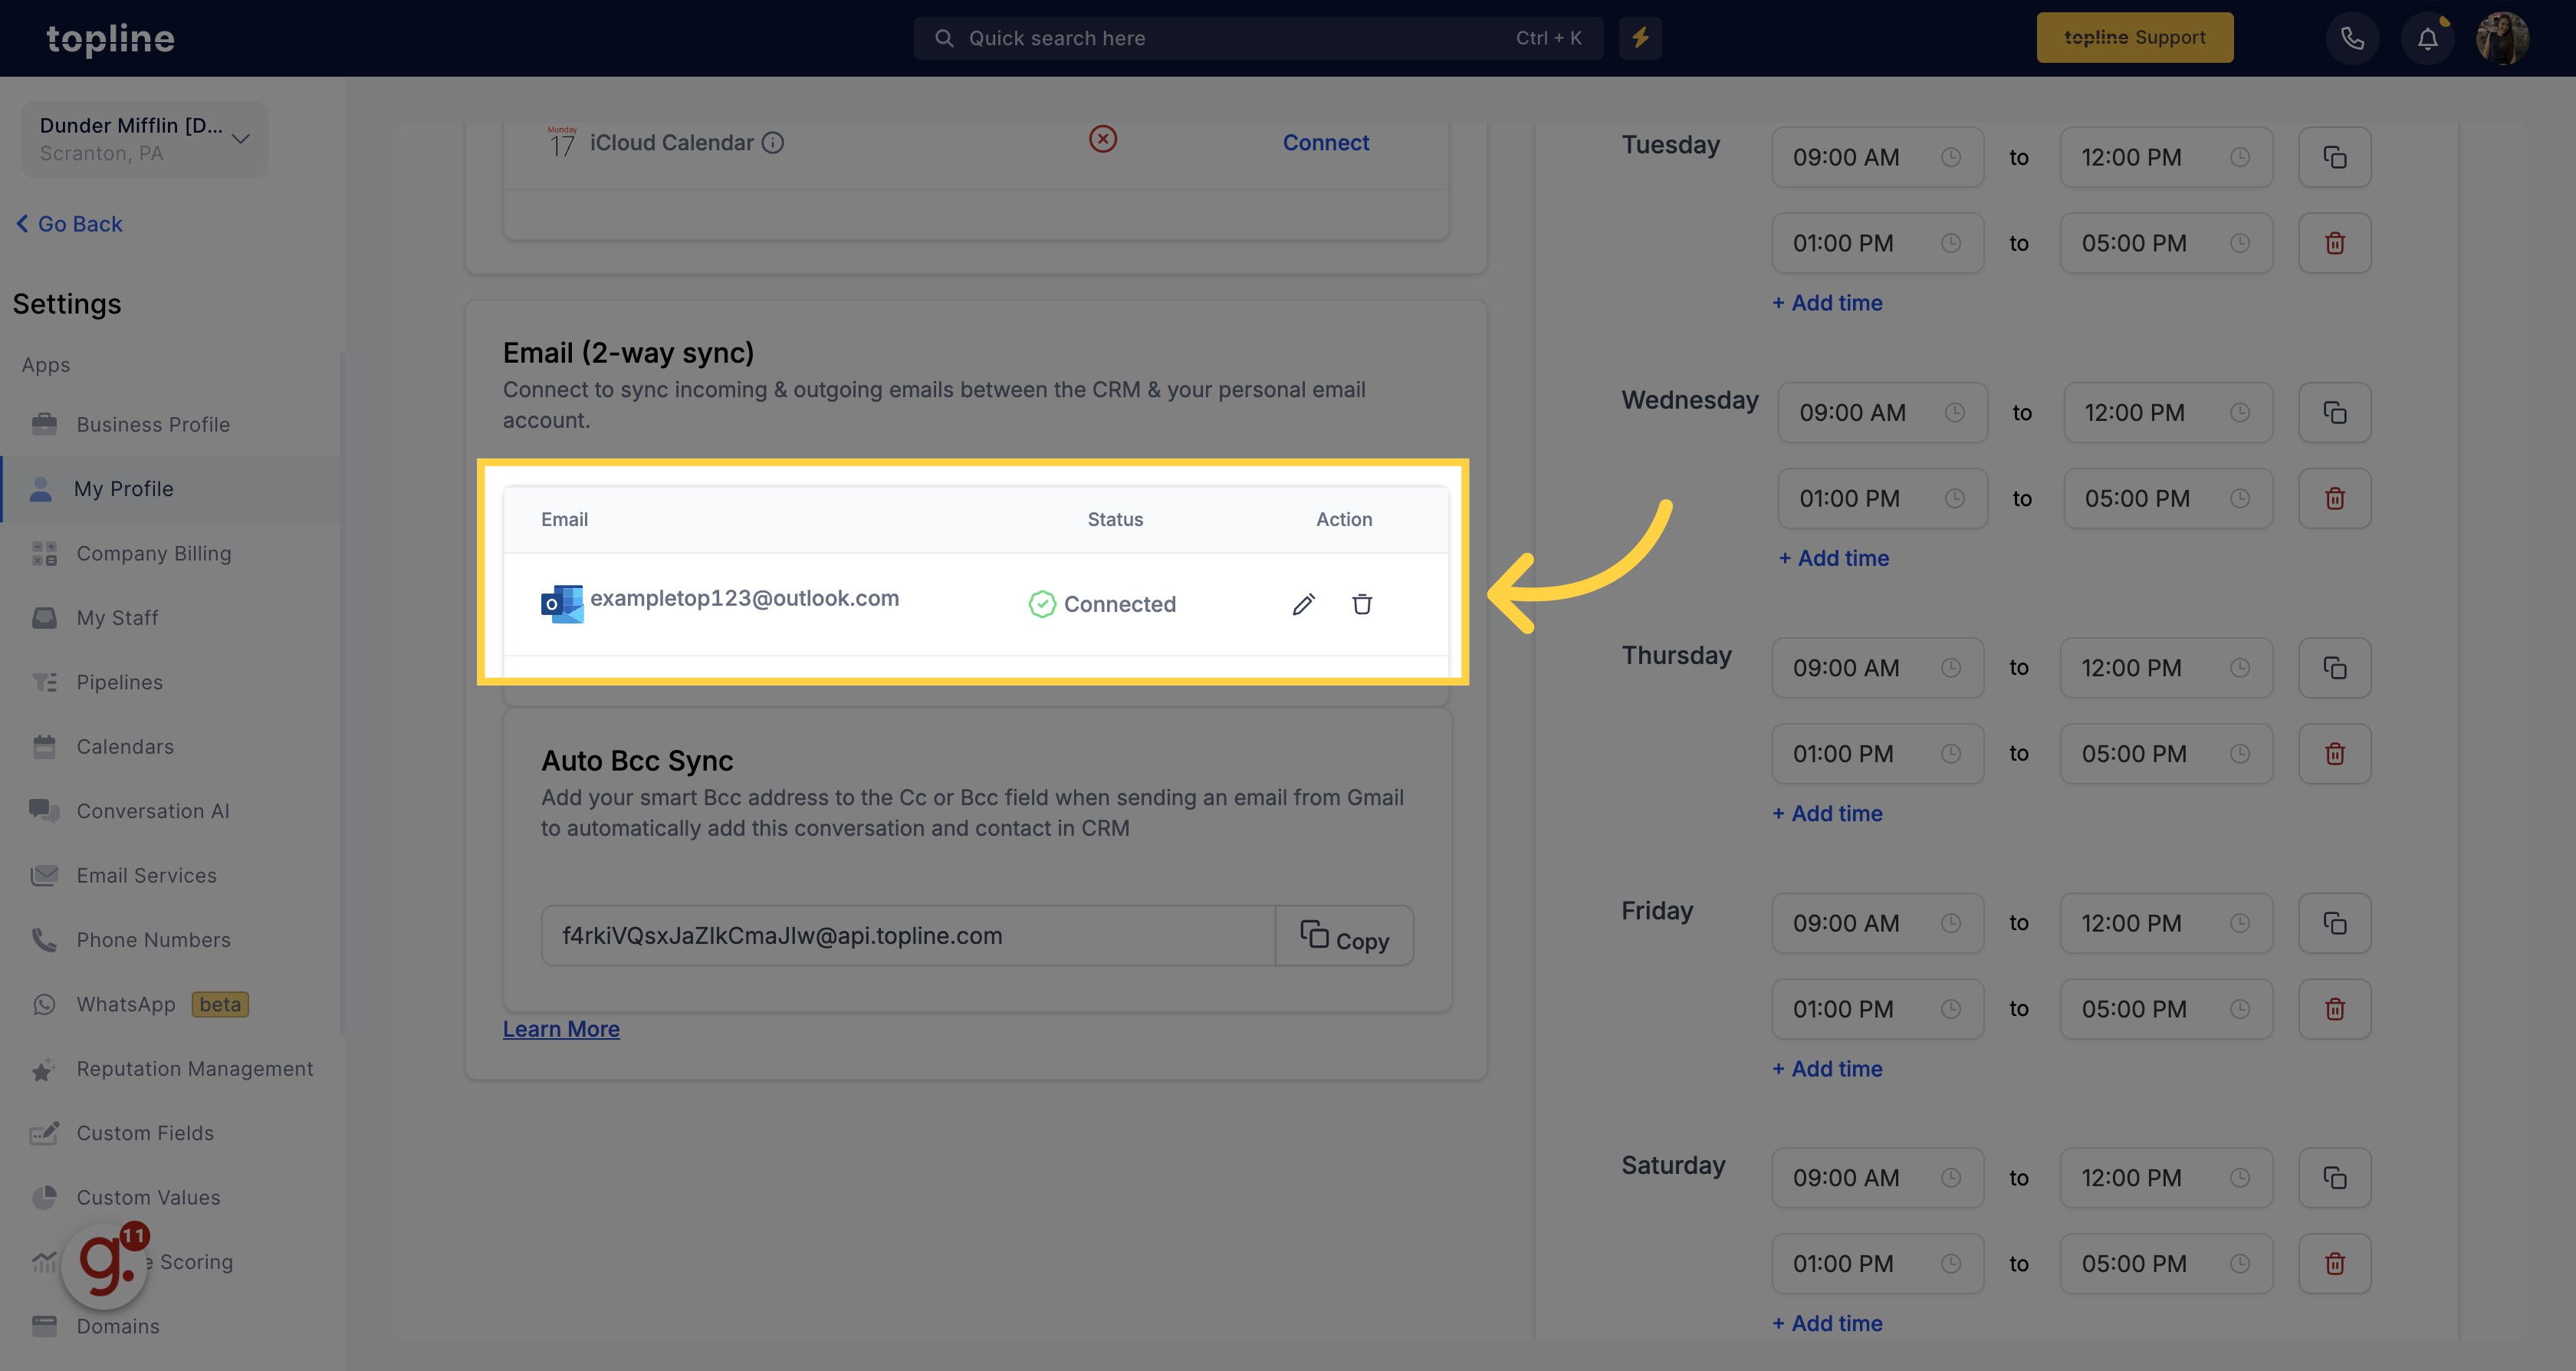Click the duplicate time slot icon for Saturday

pyautogui.click(x=2334, y=1177)
